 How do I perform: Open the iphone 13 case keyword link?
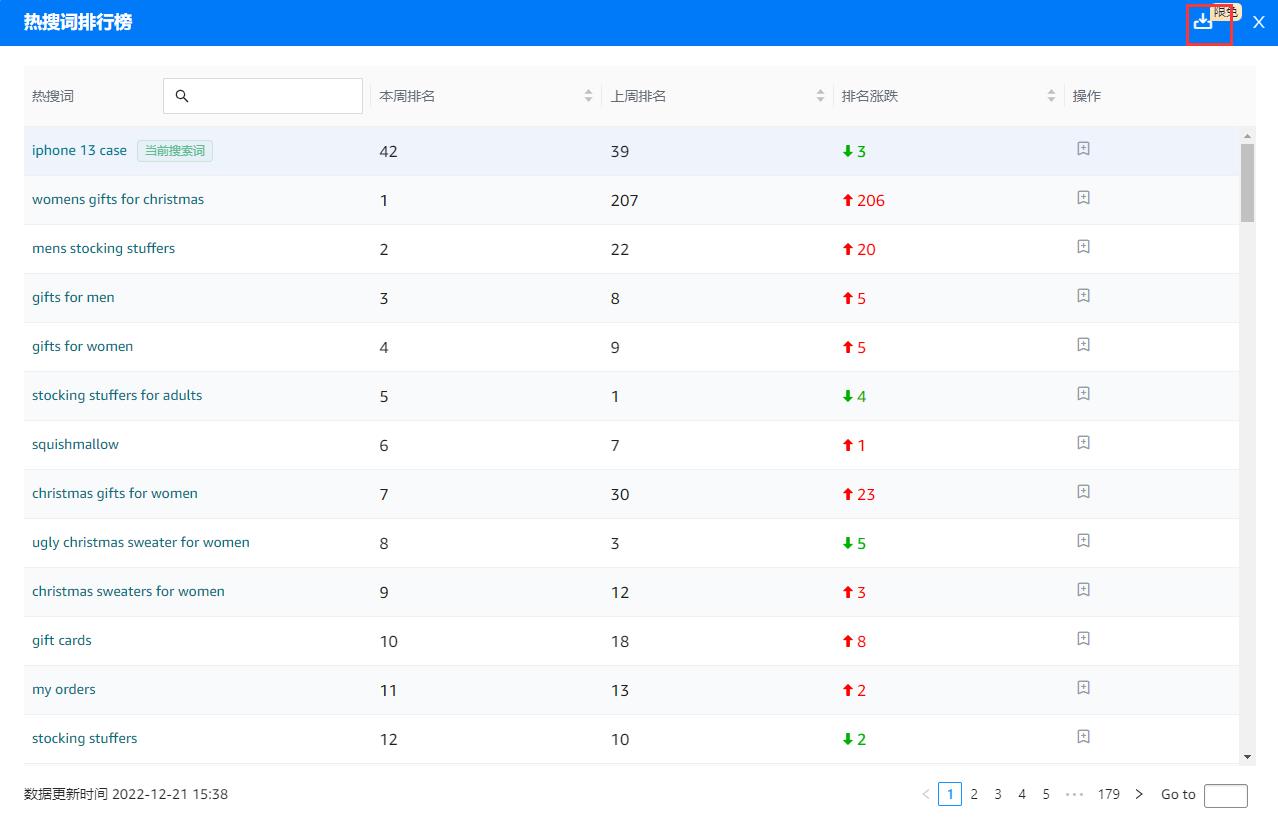pos(79,151)
